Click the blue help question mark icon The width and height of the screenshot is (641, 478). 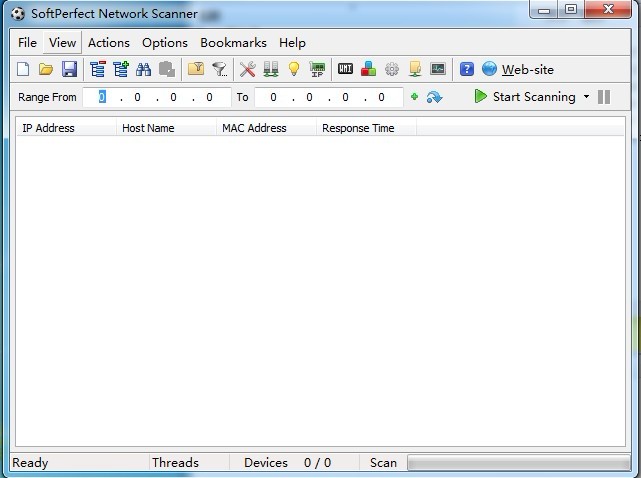(x=467, y=69)
